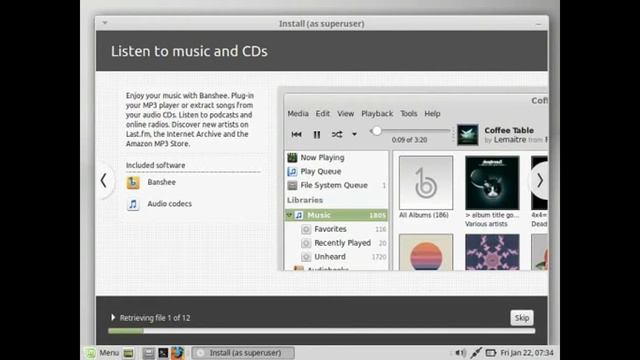The image size is (640, 360).
Task: Click the Banshee software label
Action: [x=162, y=182]
